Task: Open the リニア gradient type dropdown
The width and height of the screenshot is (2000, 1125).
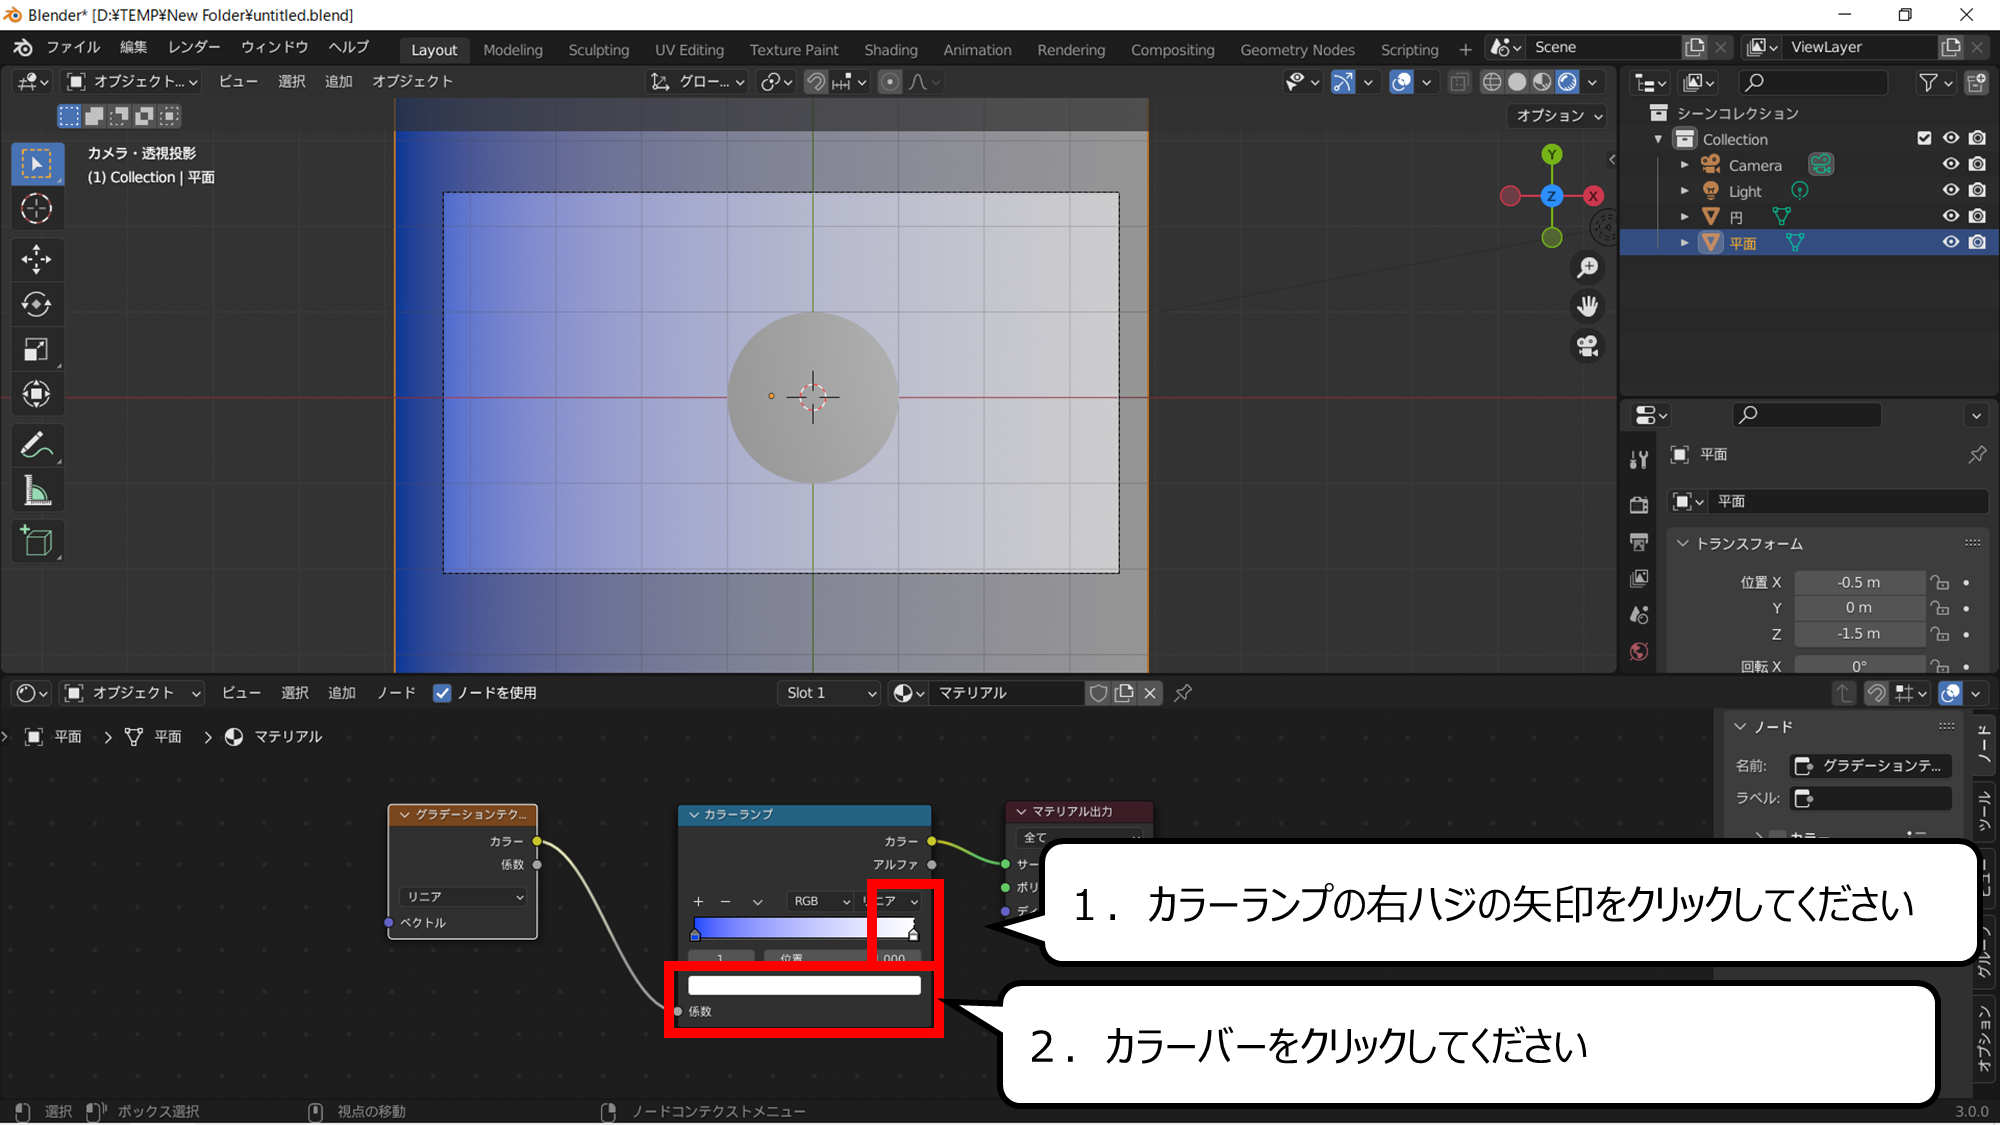Action: 463,897
